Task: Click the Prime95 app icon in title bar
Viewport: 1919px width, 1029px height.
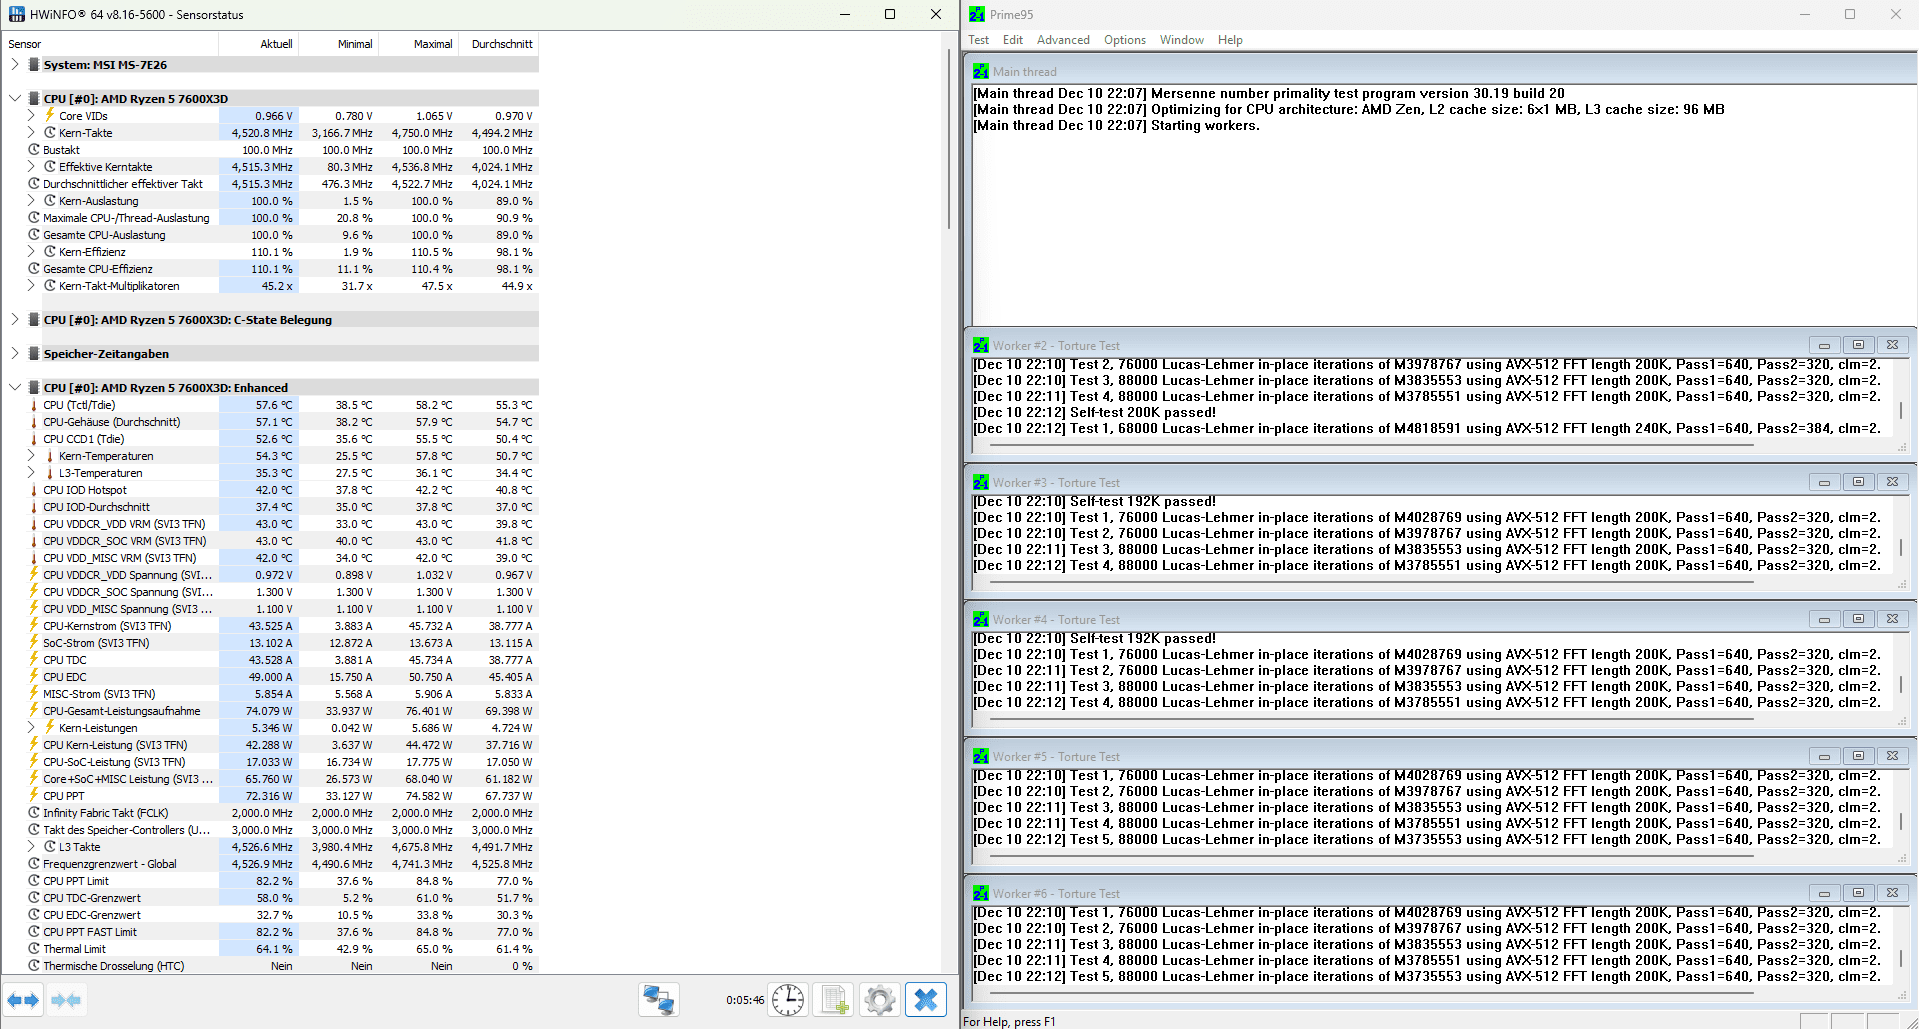Action: (x=977, y=14)
